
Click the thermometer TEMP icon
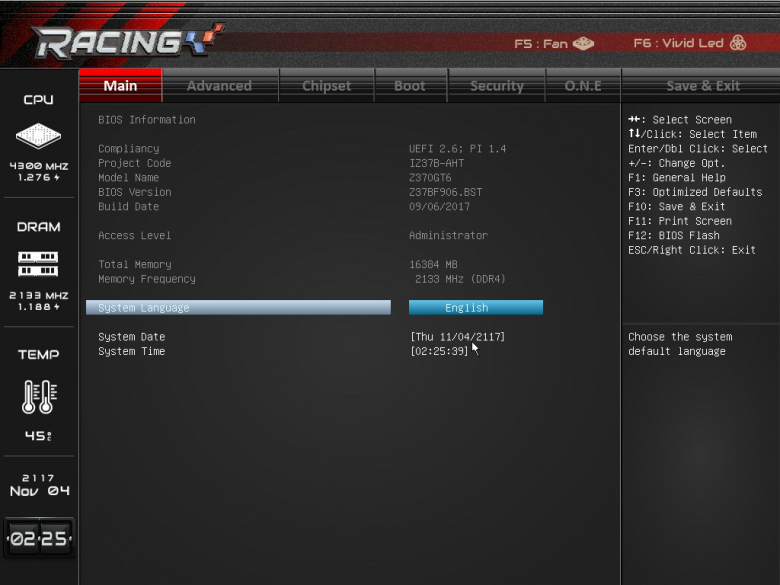[39, 396]
